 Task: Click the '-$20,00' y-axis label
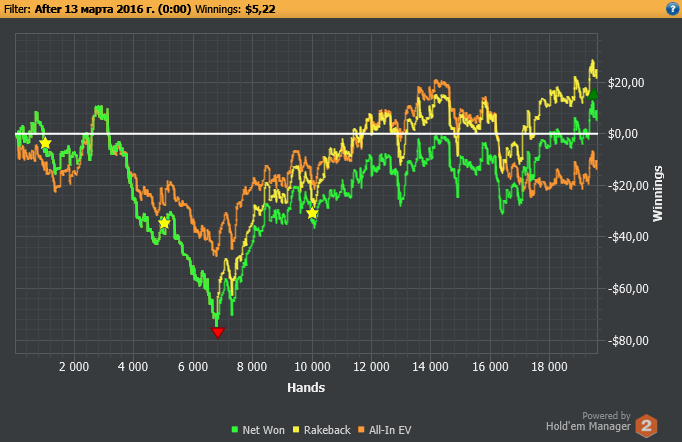point(628,186)
